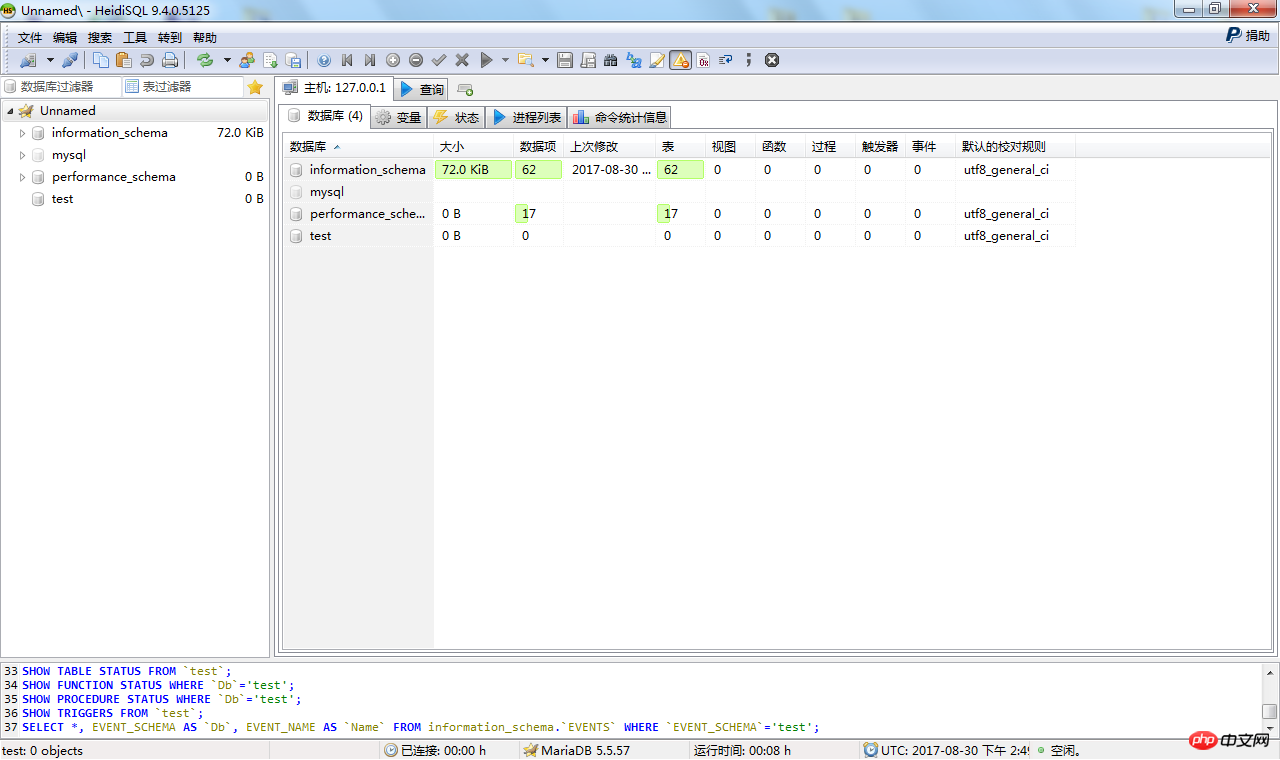Sort by the 数据库 column header
This screenshot has height=760, width=1280.
coord(359,147)
